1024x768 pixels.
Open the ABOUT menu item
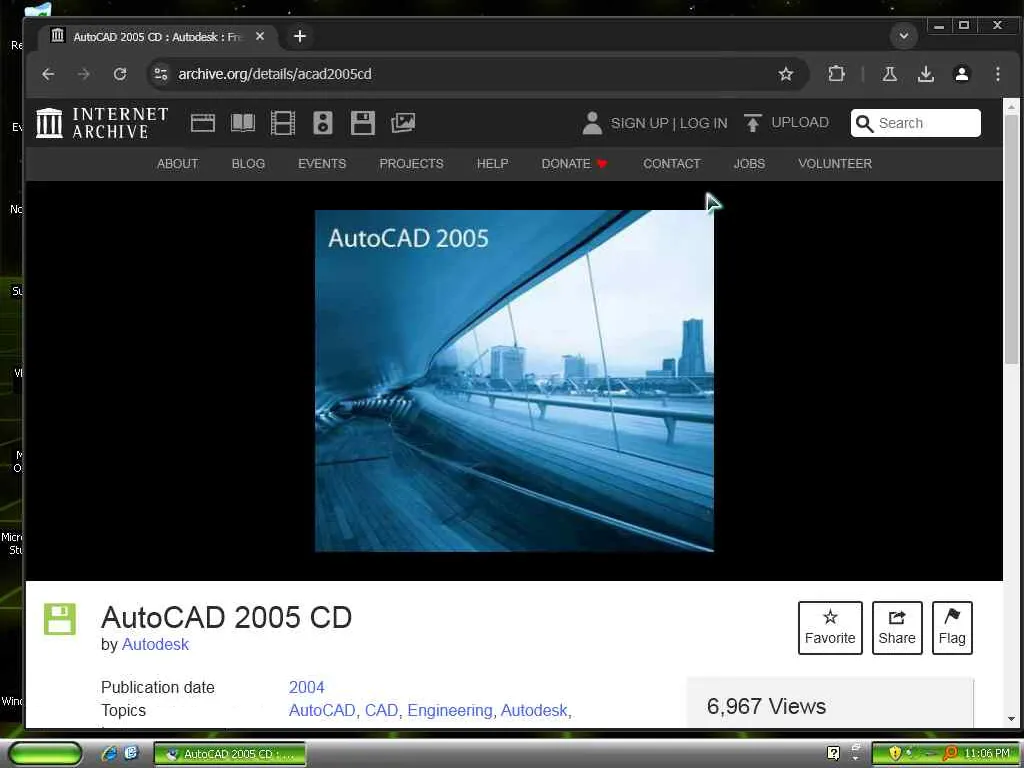pyautogui.click(x=178, y=164)
